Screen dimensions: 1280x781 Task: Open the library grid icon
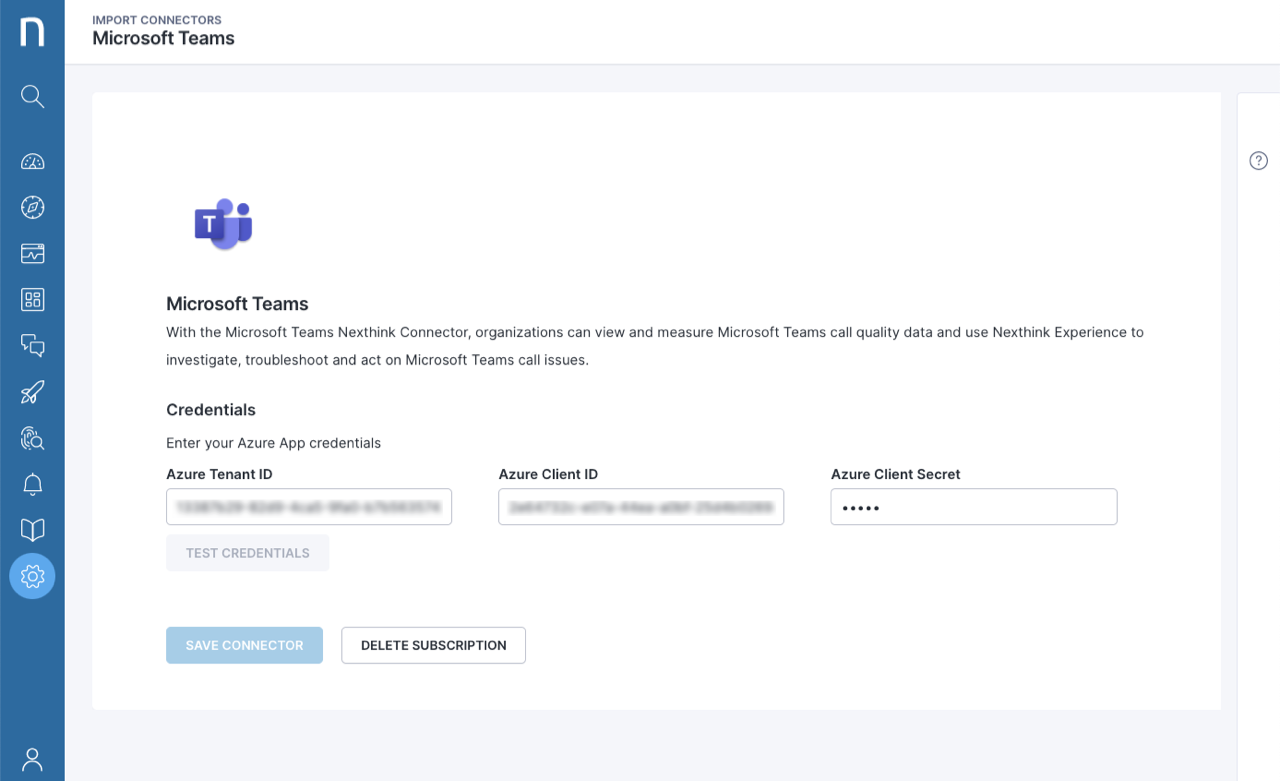click(x=32, y=299)
